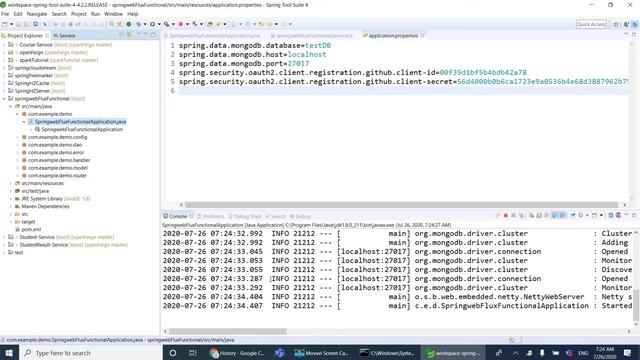The width and height of the screenshot is (640, 360).
Task: Click the External Tools run icon
Action: (167, 24)
